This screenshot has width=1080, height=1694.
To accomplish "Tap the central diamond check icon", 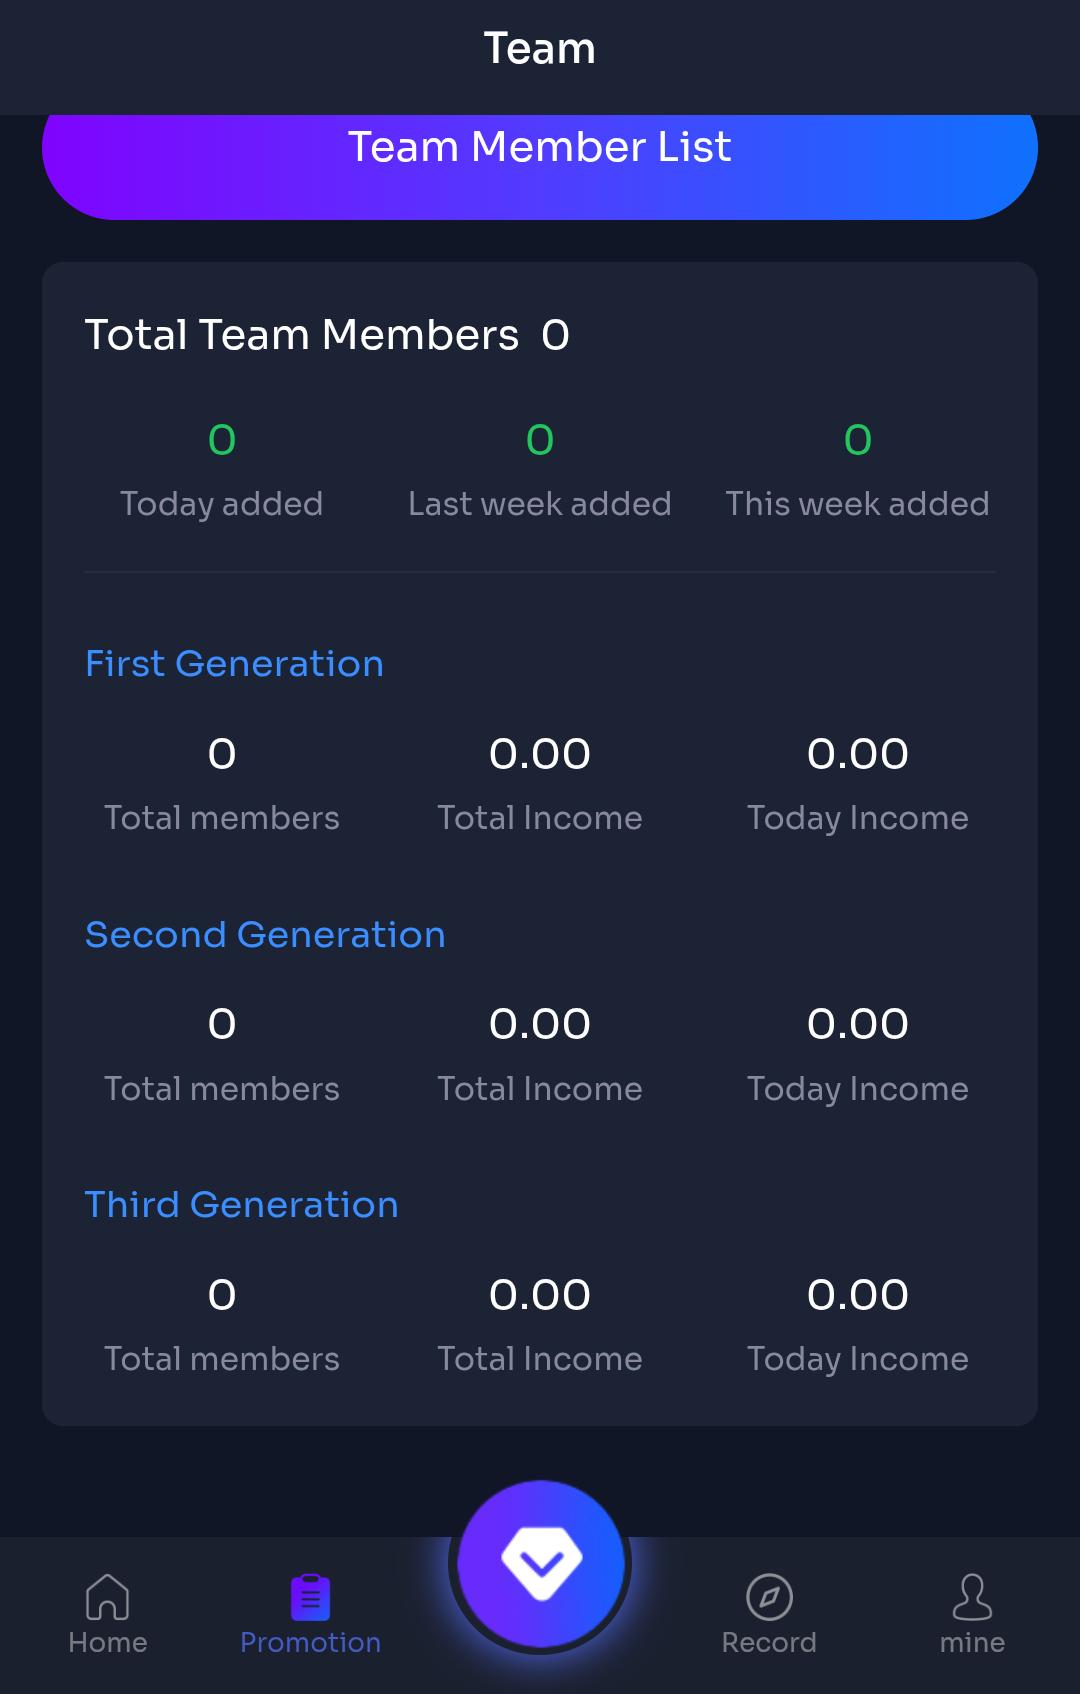I will (x=540, y=1562).
